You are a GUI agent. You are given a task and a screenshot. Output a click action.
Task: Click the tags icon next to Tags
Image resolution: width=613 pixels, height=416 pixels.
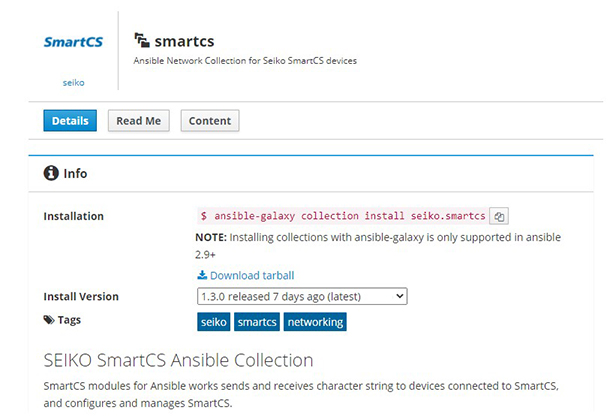49,320
